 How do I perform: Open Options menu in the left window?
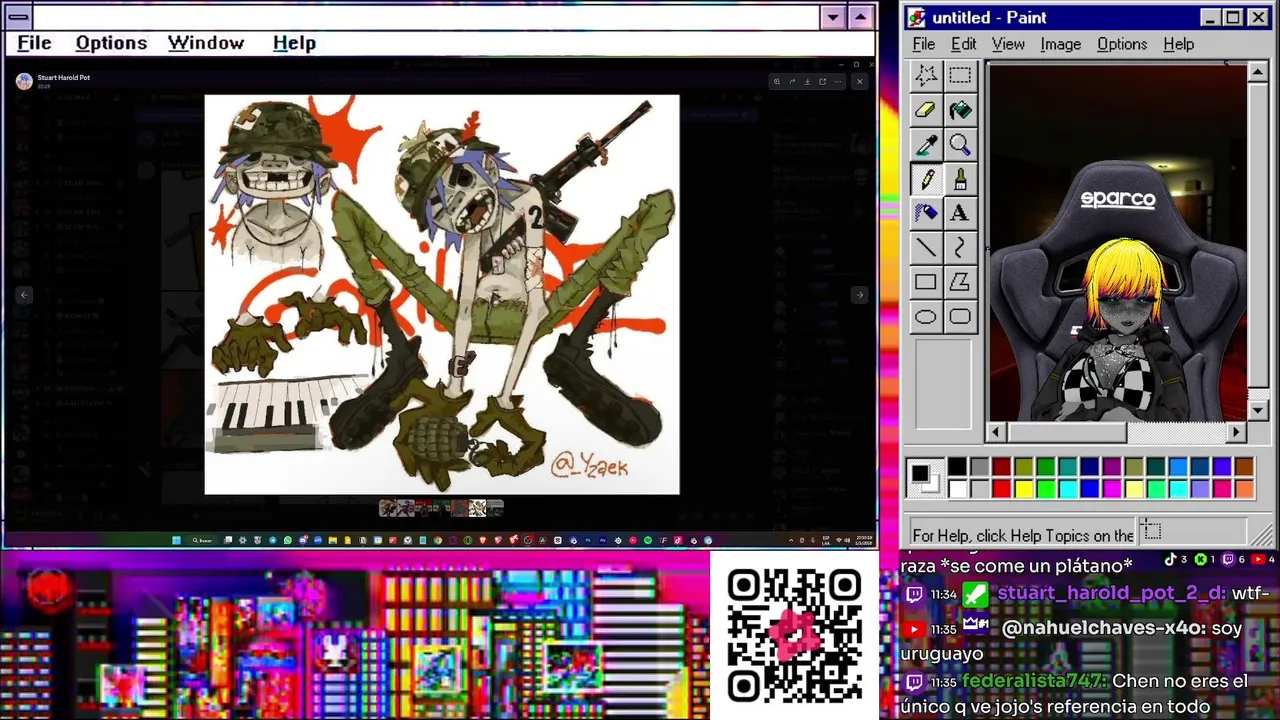(111, 43)
